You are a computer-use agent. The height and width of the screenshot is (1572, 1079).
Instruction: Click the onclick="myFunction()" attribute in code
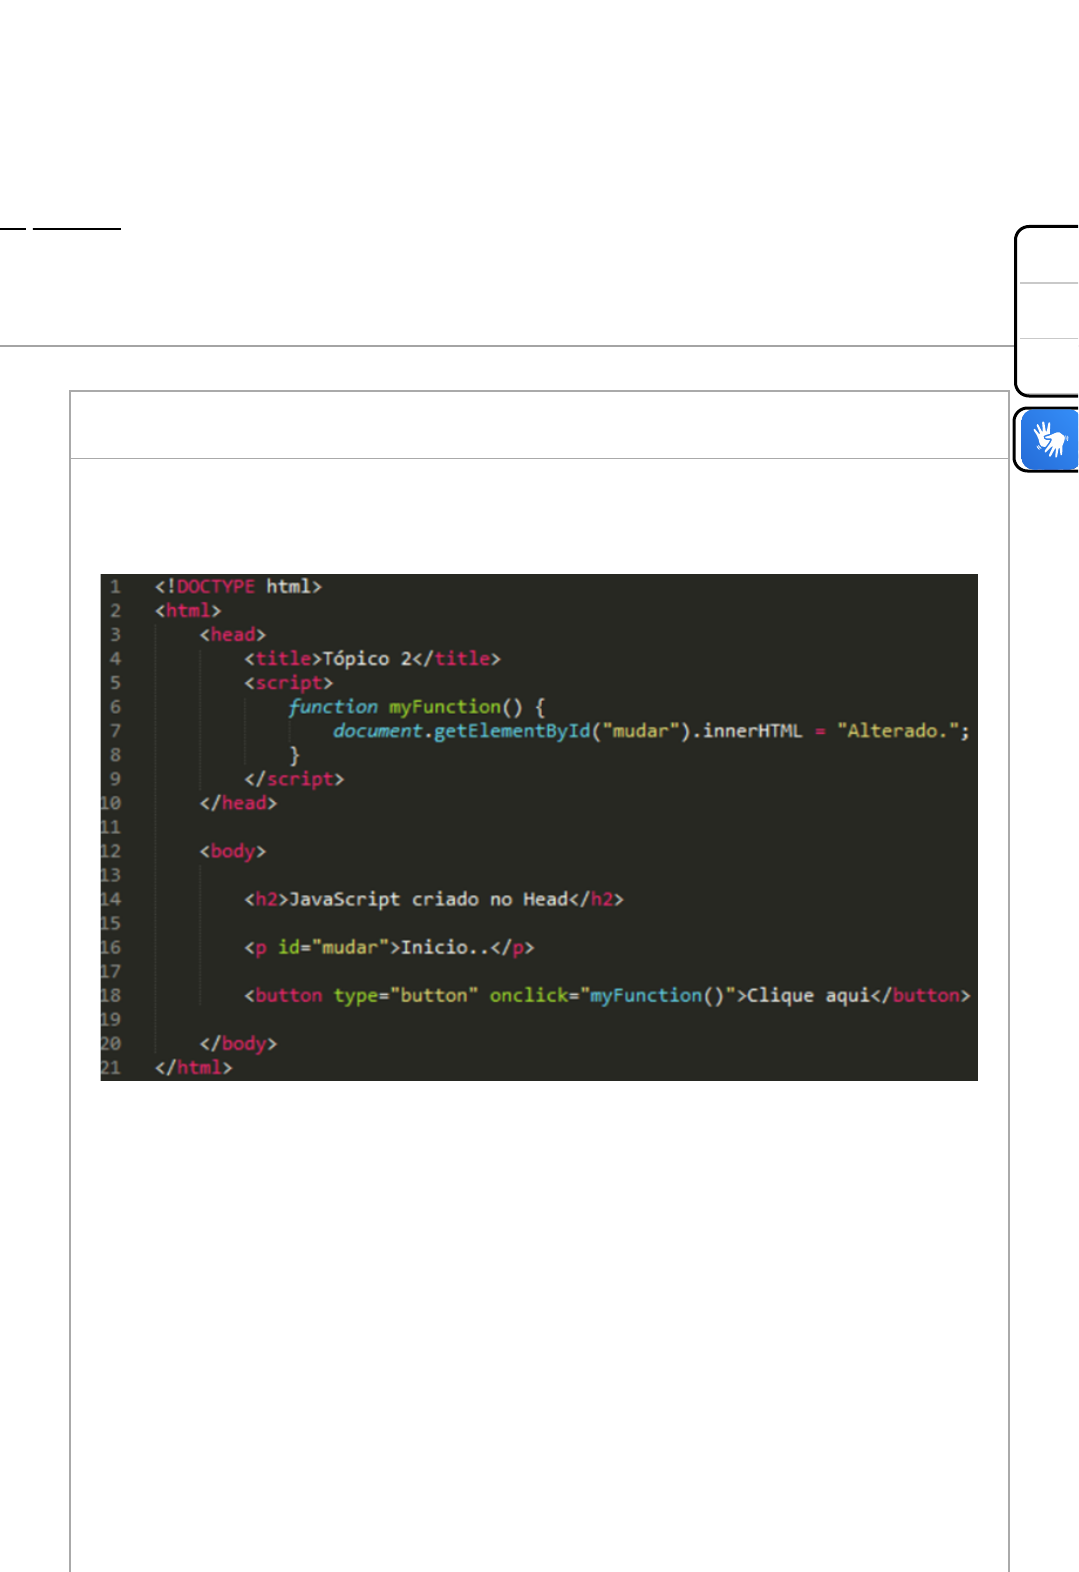(x=612, y=995)
